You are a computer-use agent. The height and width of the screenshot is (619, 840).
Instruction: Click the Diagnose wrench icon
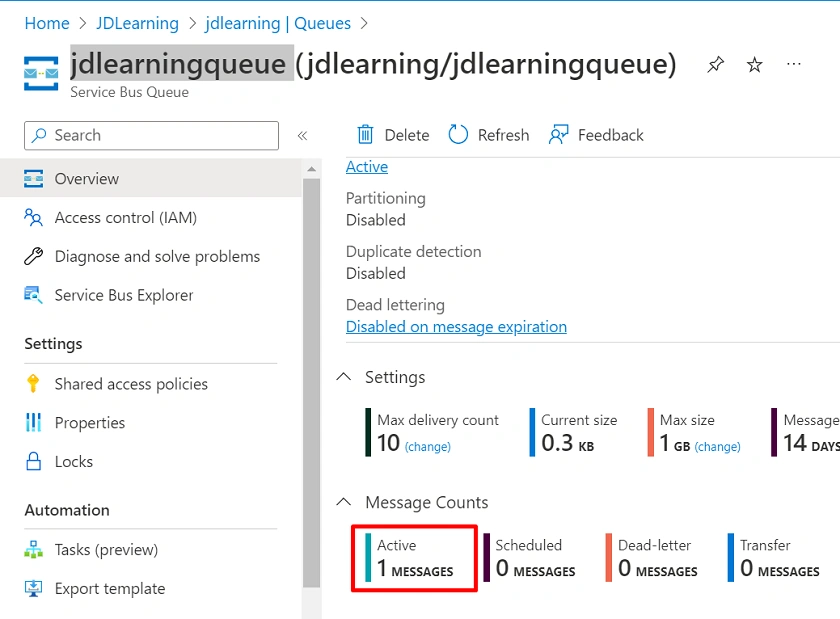click(33, 256)
